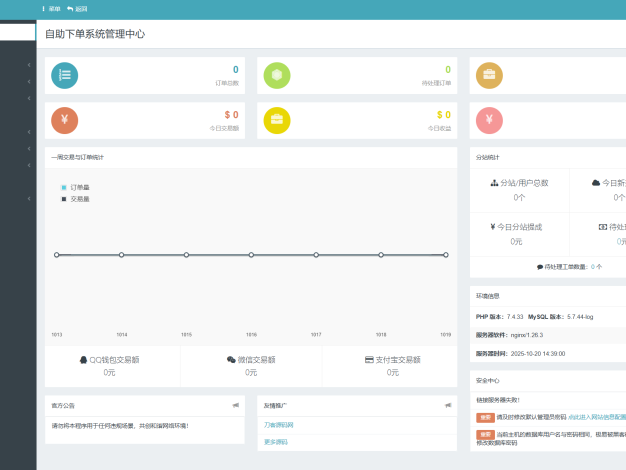Click the 友情推广 panel header text
Image resolution: width=626 pixels, height=470 pixels.
[x=275, y=406]
